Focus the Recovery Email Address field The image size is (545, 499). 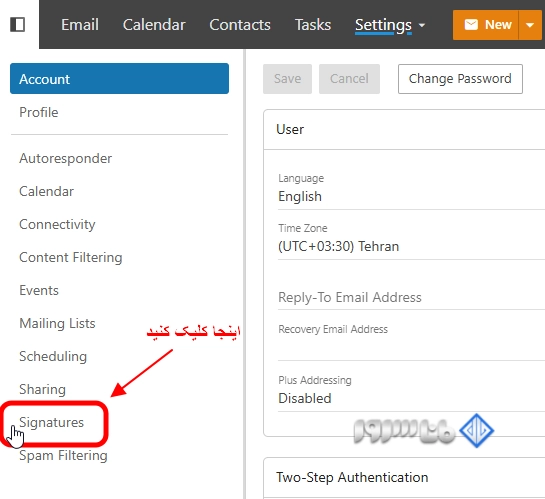(x=411, y=342)
